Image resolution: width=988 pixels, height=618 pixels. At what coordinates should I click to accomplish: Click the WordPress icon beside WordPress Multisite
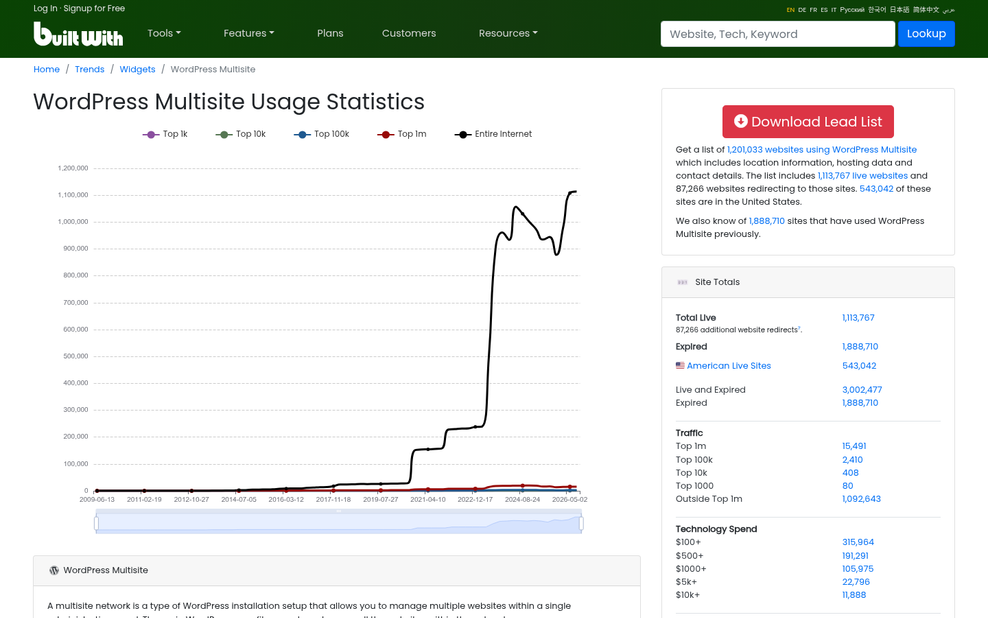pos(54,570)
